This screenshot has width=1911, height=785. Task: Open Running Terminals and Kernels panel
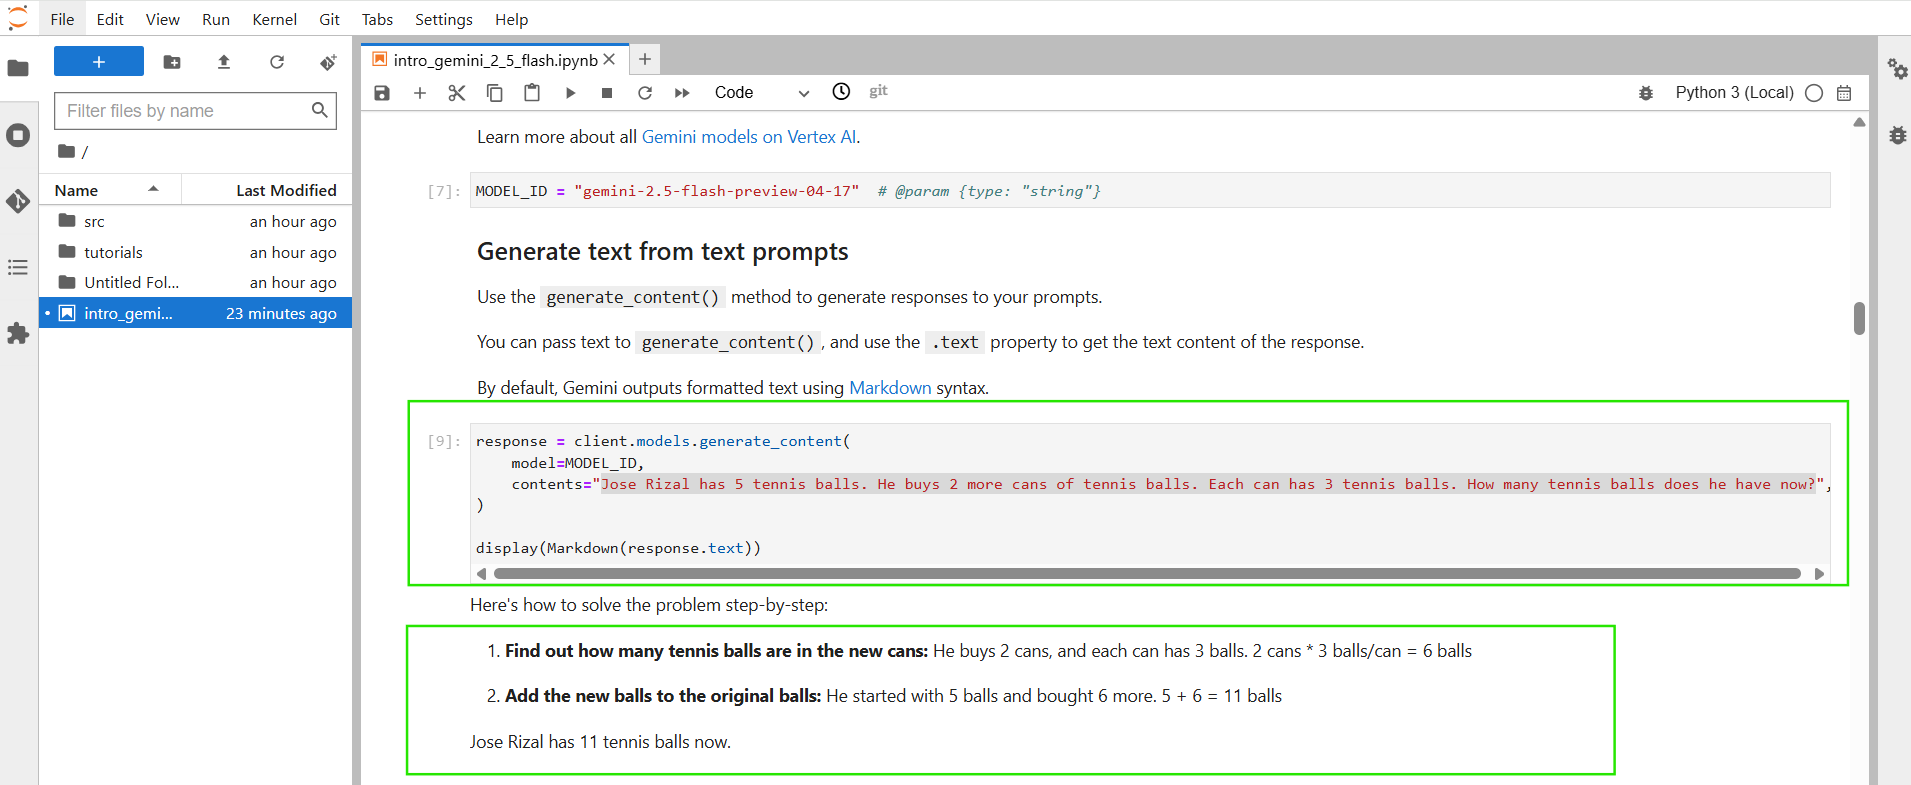click(x=18, y=135)
